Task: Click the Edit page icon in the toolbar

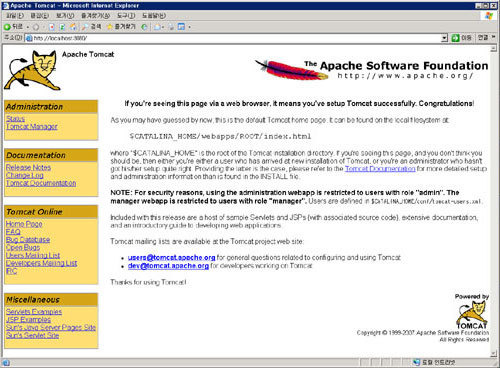Action: [181, 27]
